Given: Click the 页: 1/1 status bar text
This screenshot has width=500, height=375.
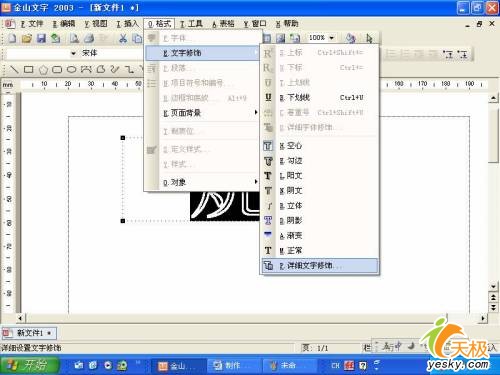Looking at the screenshot, I should [x=315, y=348].
